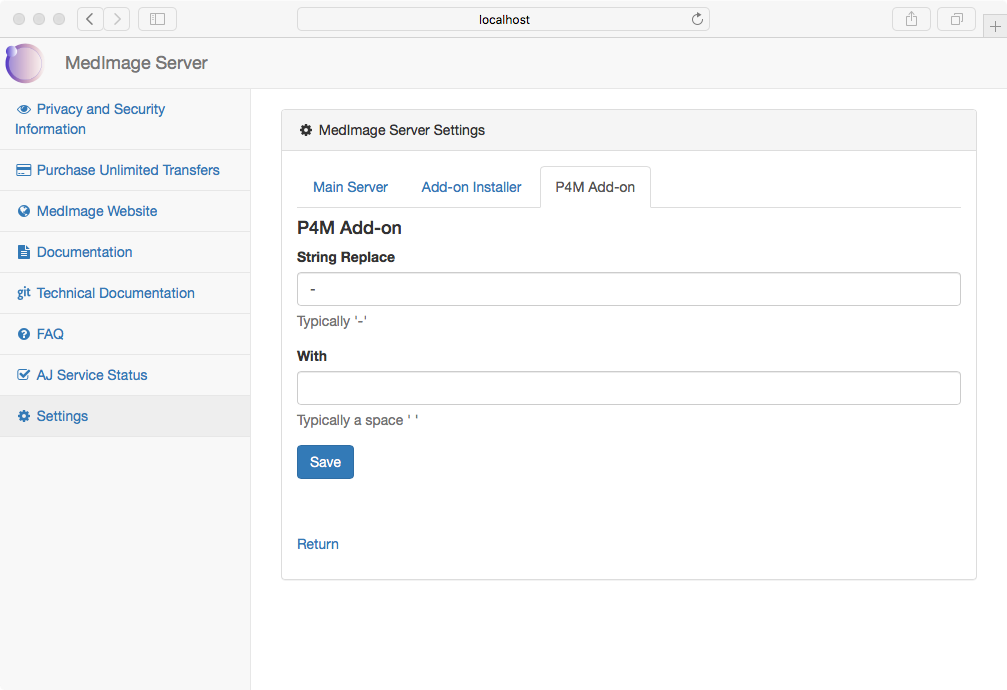Open the Technical Documentation link
1007x690 pixels.
click(116, 293)
